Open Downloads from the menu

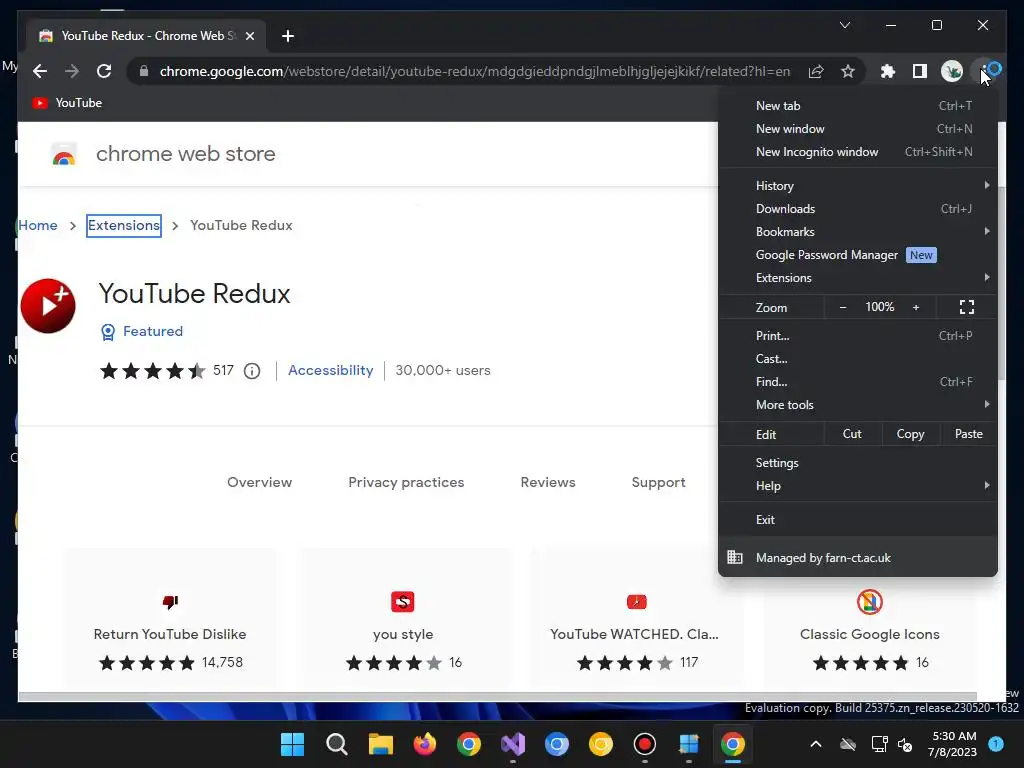(x=857, y=209)
